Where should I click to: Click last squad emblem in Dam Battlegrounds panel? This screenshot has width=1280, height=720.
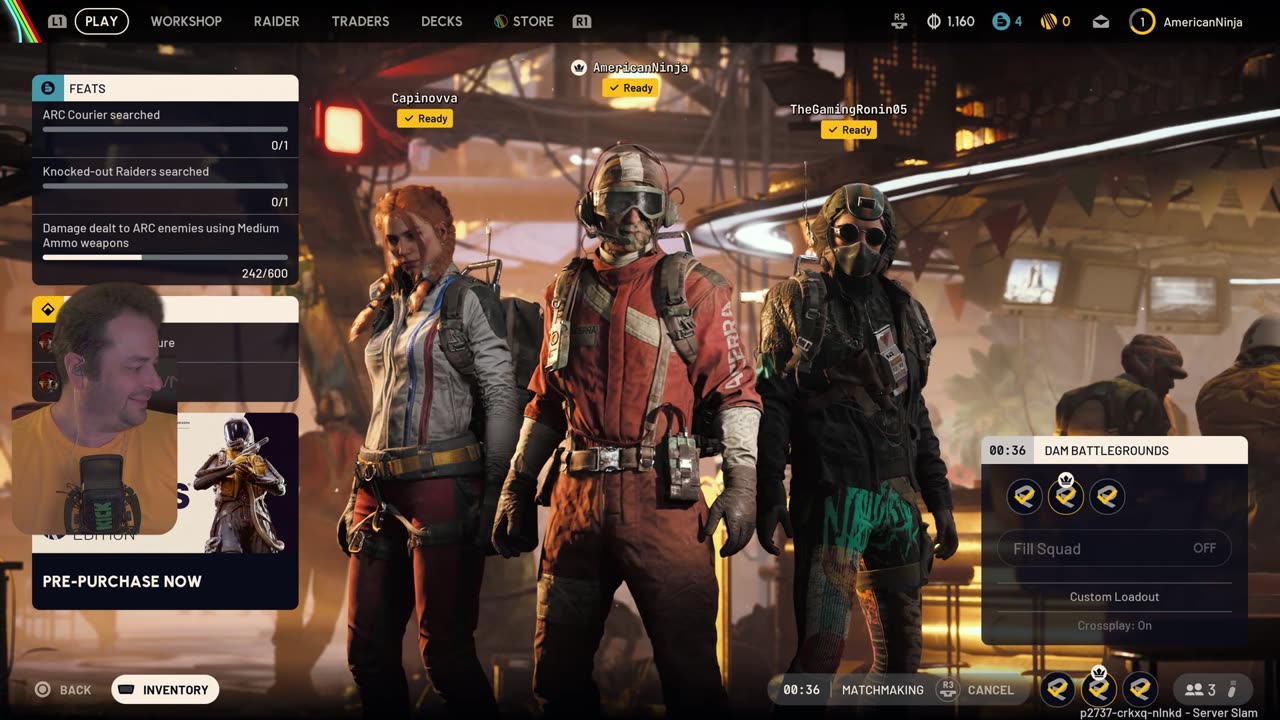click(x=1106, y=496)
